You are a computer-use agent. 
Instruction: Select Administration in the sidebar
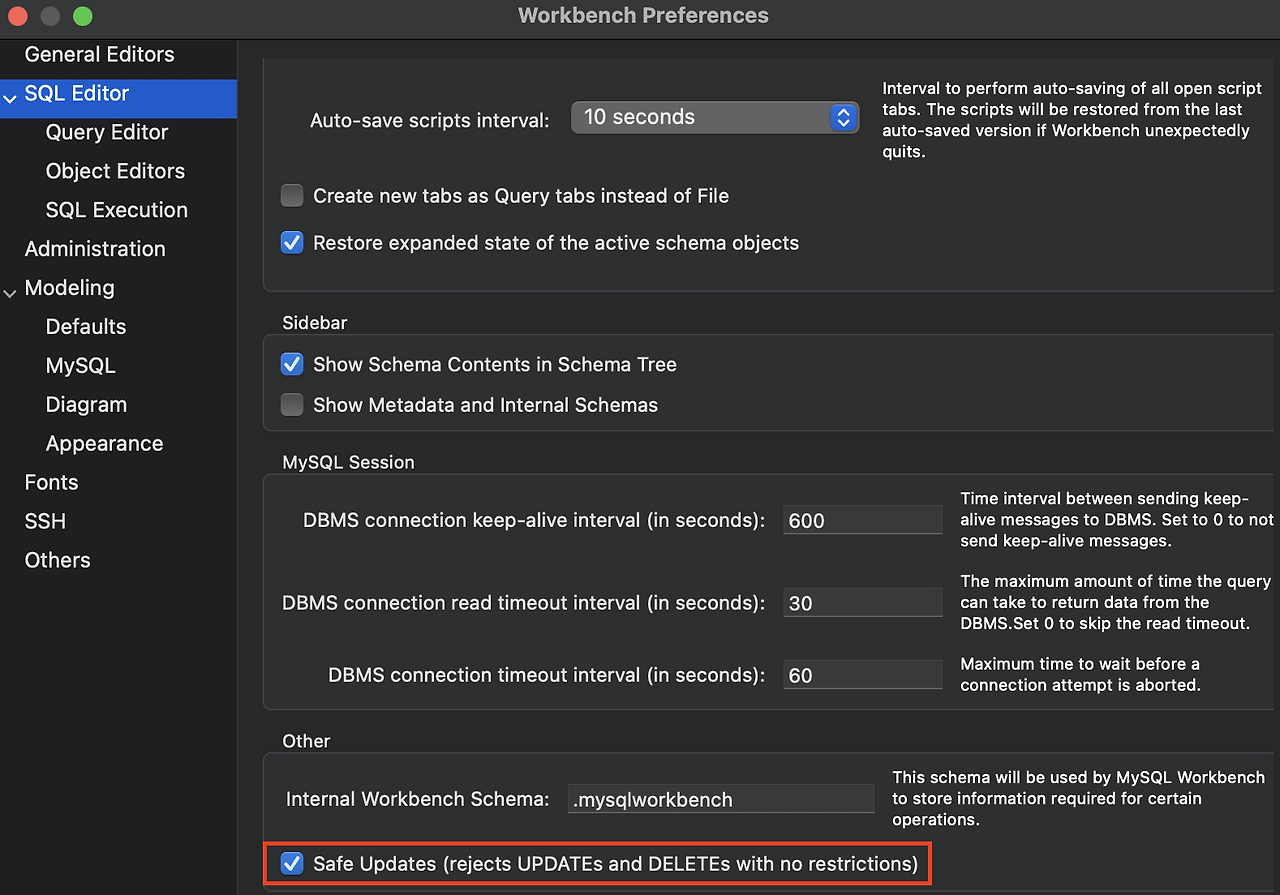tap(95, 249)
